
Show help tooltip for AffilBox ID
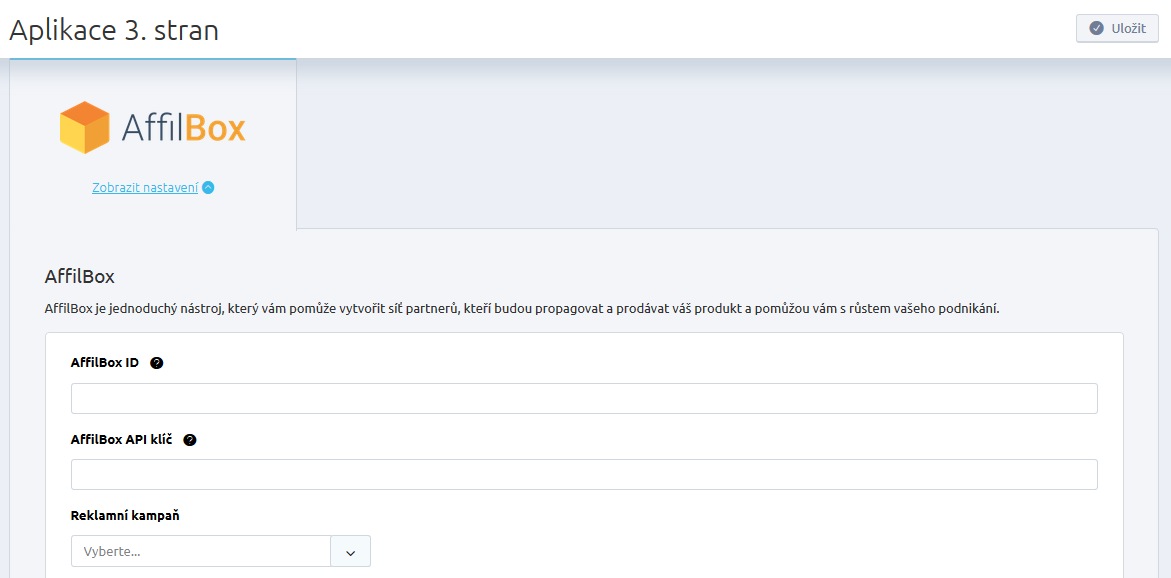pyautogui.click(x=156, y=364)
